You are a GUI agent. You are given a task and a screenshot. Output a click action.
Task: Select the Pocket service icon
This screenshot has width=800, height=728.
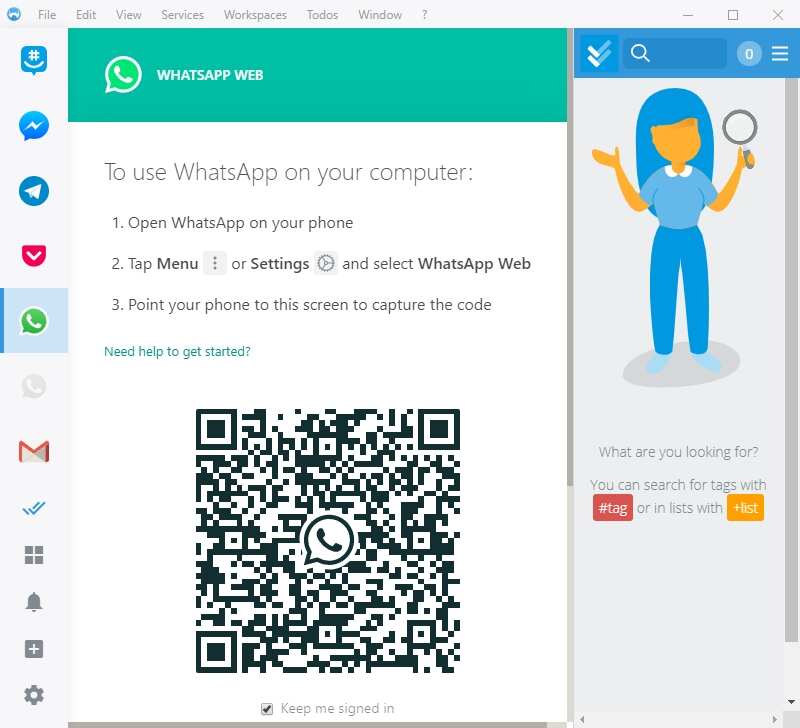33,256
